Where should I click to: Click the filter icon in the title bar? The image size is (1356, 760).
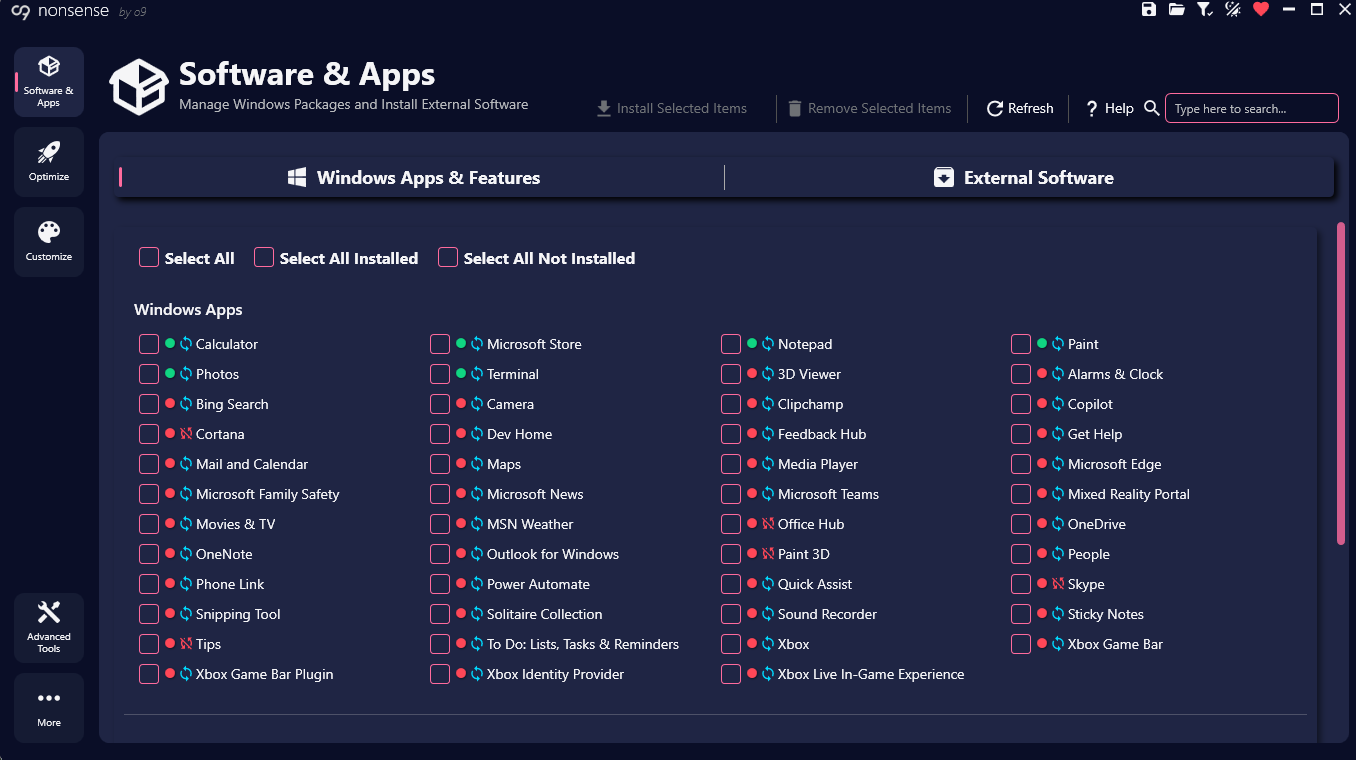click(1204, 9)
